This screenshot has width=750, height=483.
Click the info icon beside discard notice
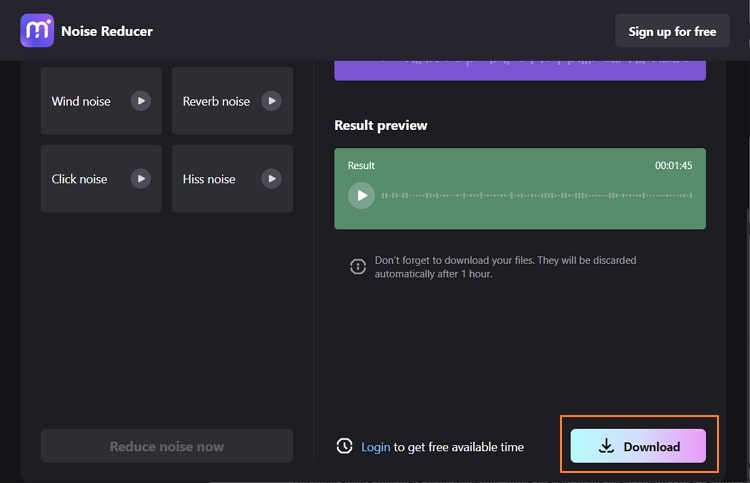358,266
